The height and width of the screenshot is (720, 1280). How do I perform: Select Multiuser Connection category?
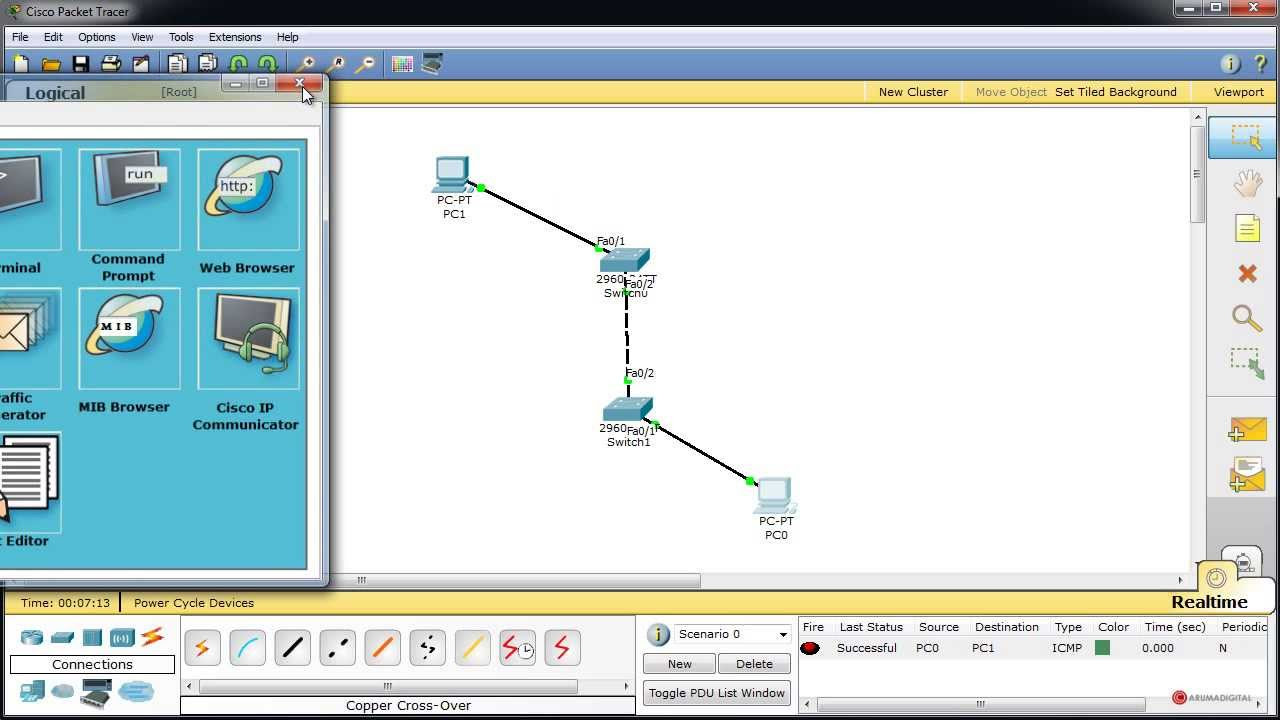136,690
